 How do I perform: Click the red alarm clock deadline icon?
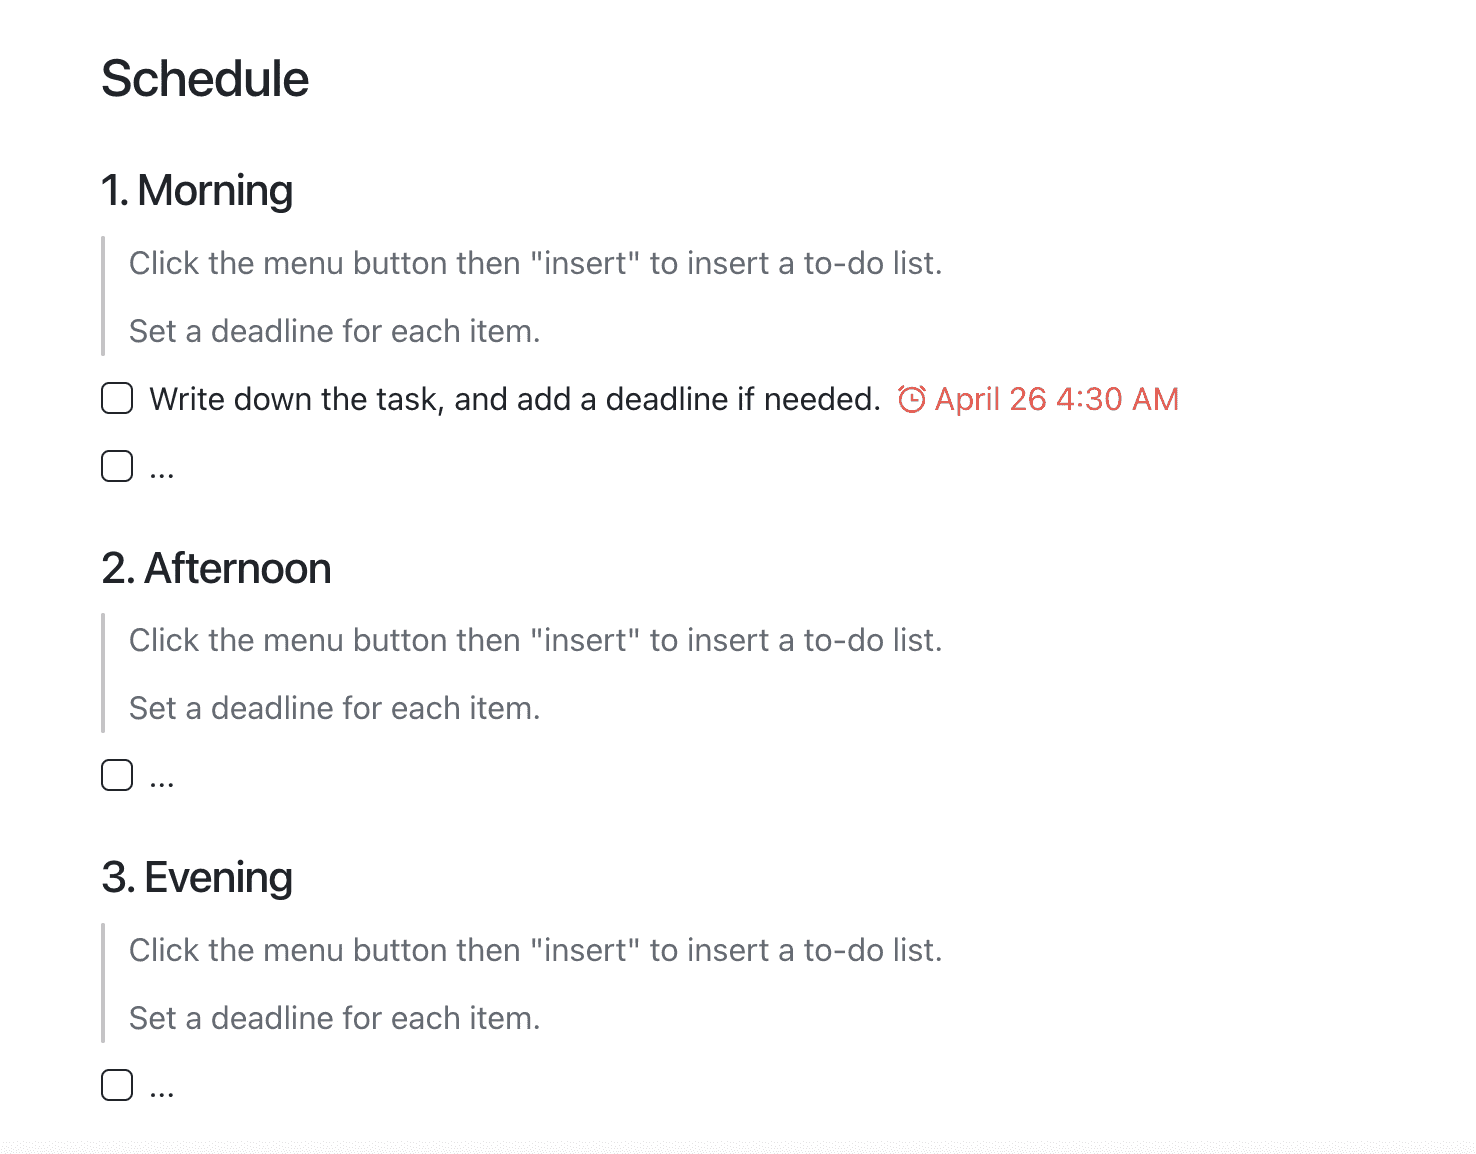pyautogui.click(x=911, y=399)
